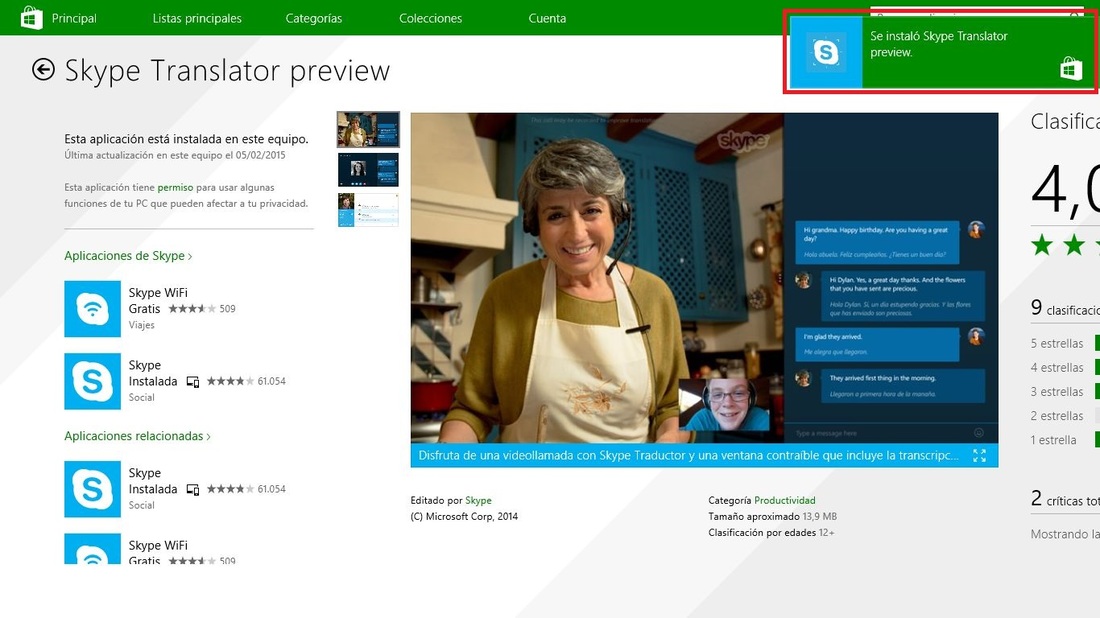
Task: Open the Skype icon under Aplicaciones relacionadas
Action: tap(93, 489)
